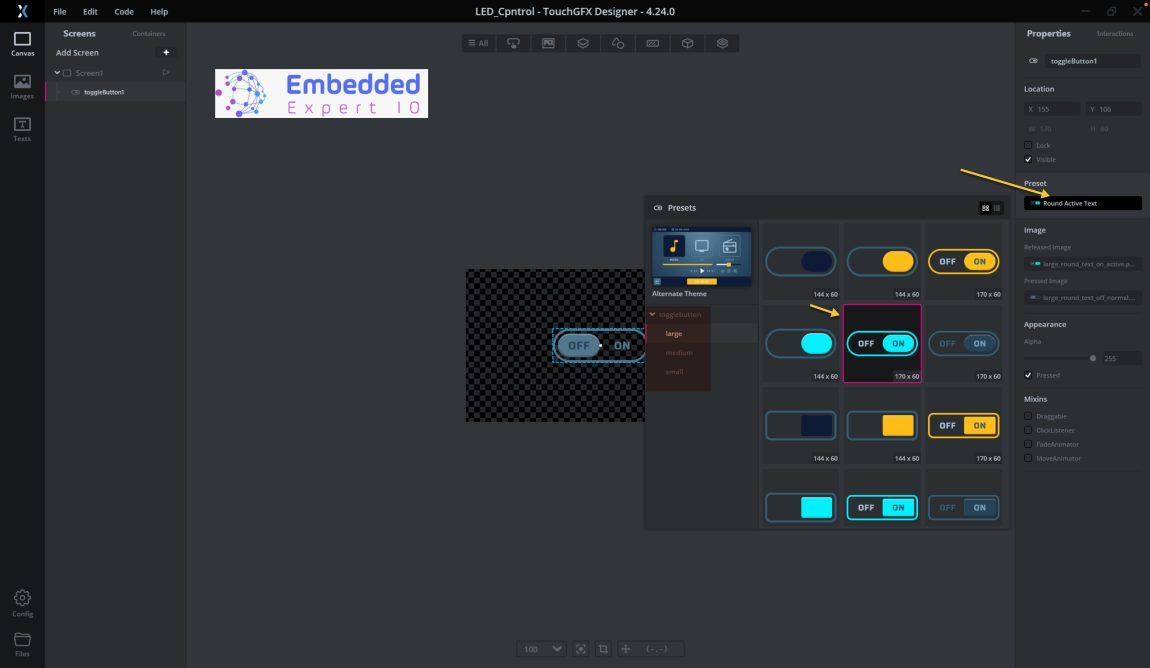Open the Edit menu
The width and height of the screenshot is (1150, 668).
[89, 11]
